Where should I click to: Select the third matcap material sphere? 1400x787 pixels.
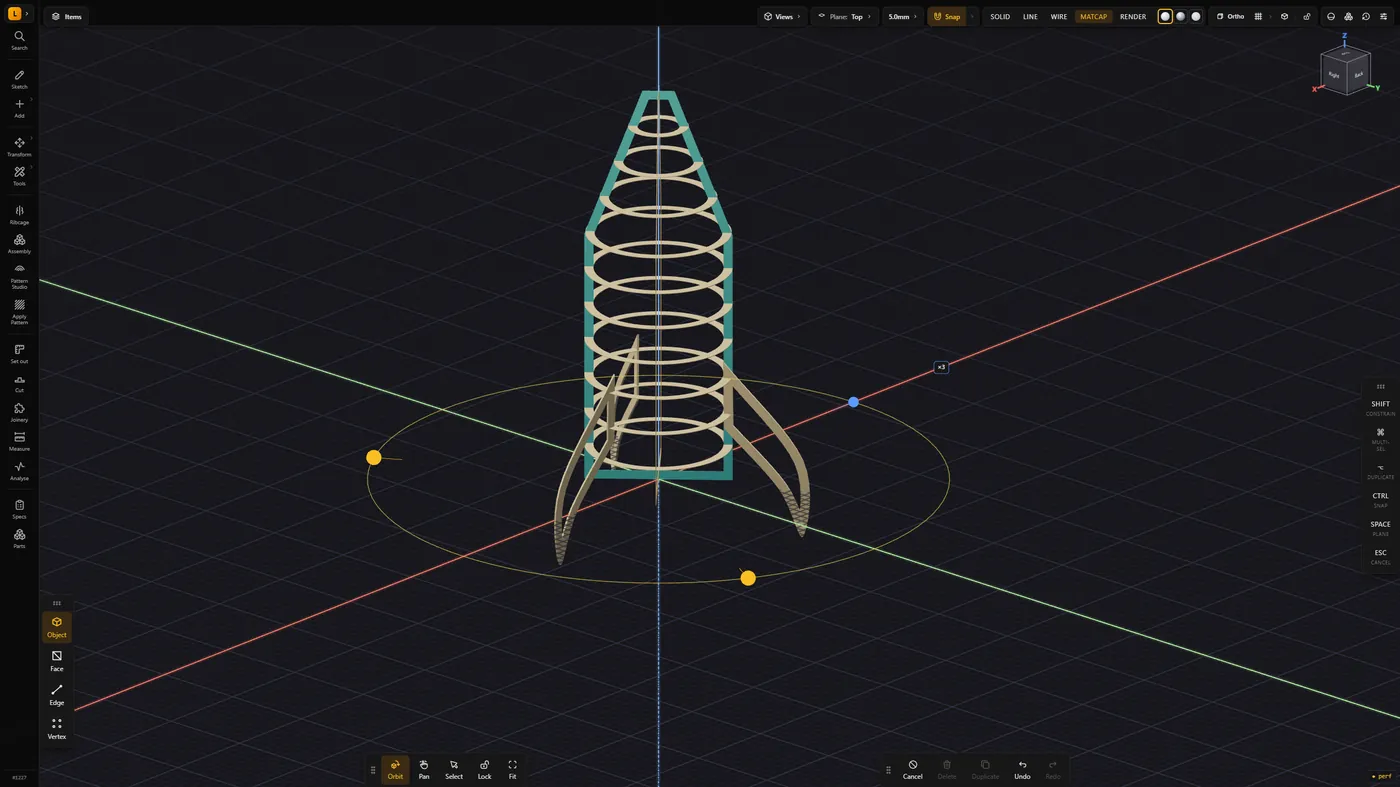coord(1195,17)
